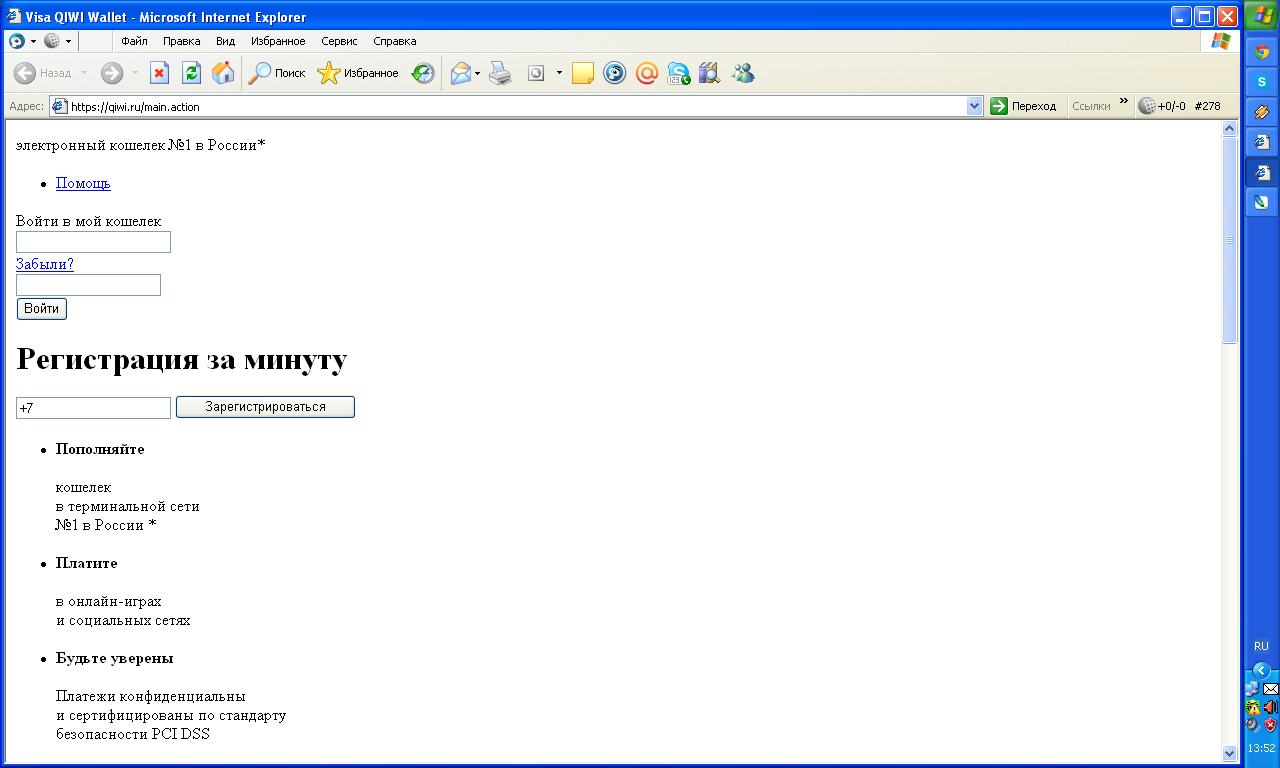Follow the Помощь link
The image size is (1280, 768).
(83, 183)
